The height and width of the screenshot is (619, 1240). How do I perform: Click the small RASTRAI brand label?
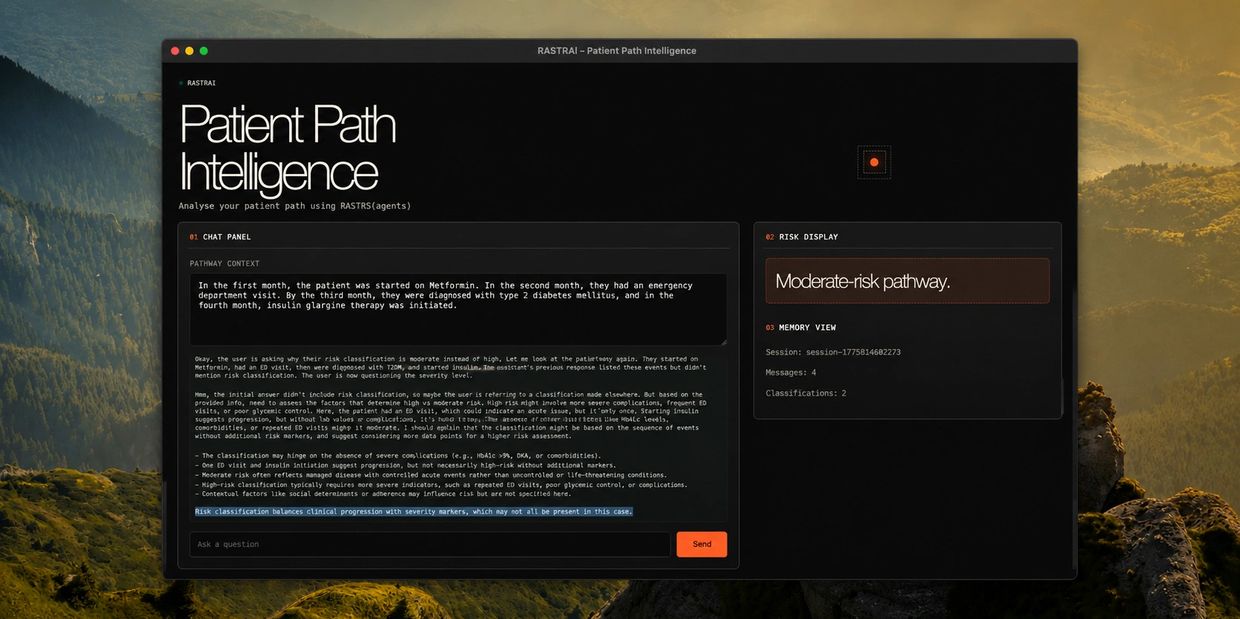[201, 83]
